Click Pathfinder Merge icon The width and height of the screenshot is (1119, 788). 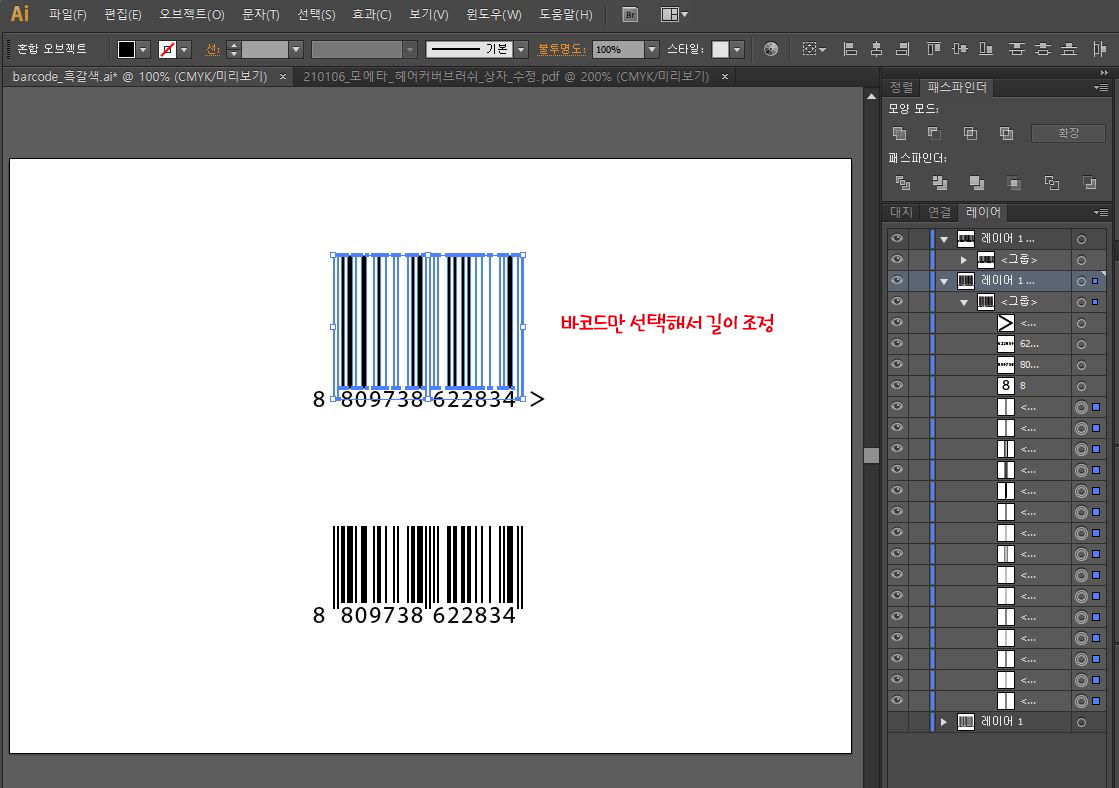pyautogui.click(x=977, y=183)
